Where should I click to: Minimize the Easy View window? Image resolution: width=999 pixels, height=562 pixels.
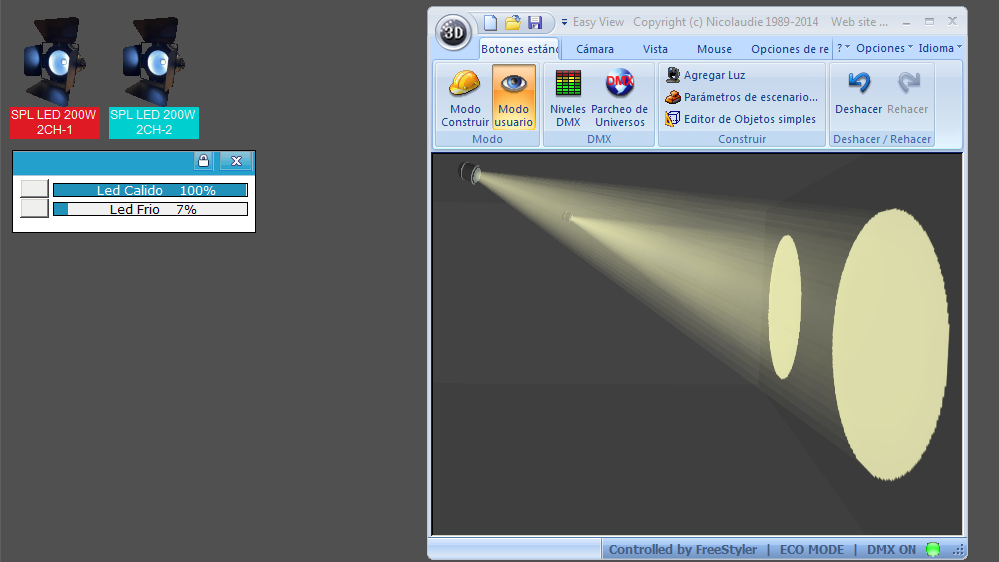coord(906,22)
